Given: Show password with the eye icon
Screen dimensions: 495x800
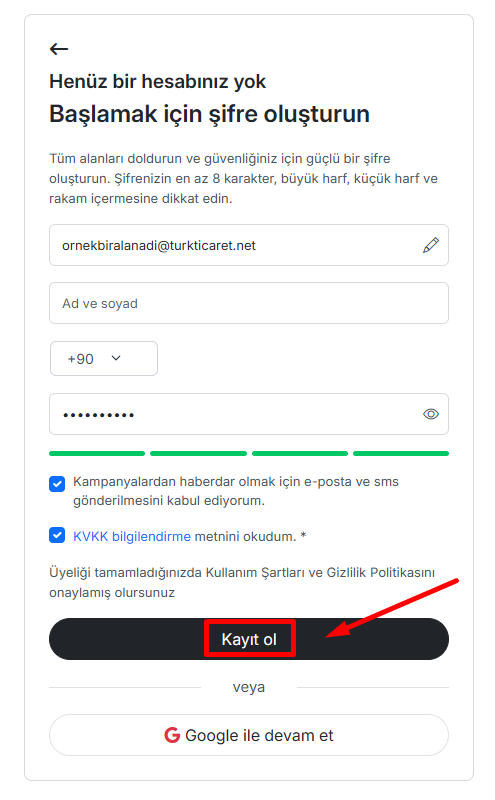Looking at the screenshot, I should [x=431, y=414].
